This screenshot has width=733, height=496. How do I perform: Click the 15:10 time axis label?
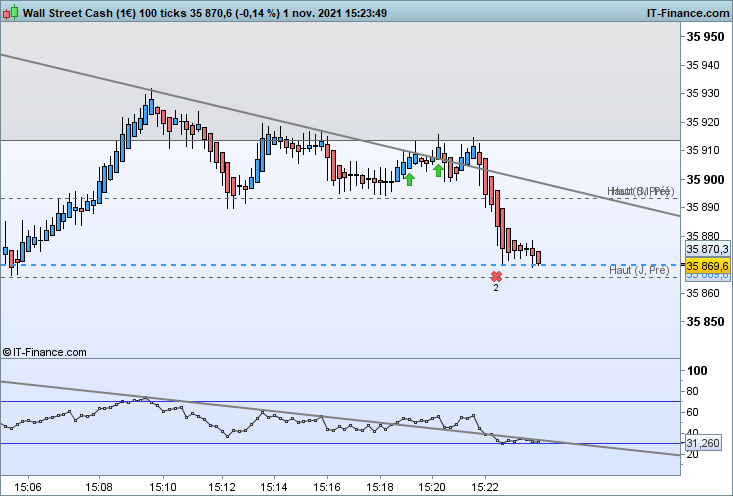pyautogui.click(x=163, y=487)
